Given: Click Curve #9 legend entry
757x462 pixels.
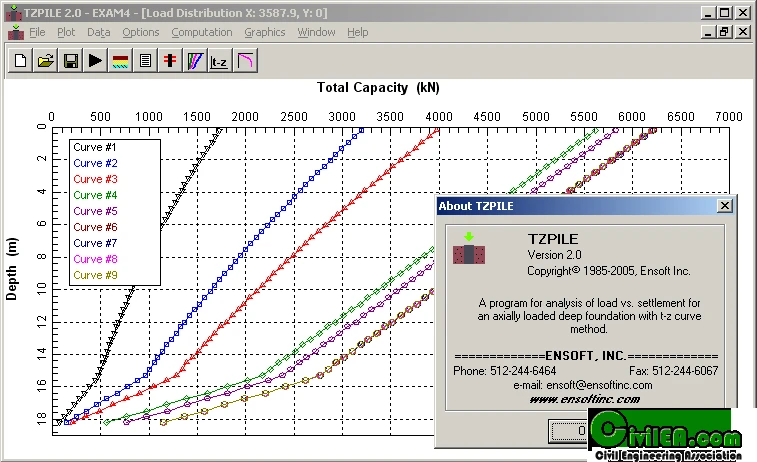Looking at the screenshot, I should 95,275.
